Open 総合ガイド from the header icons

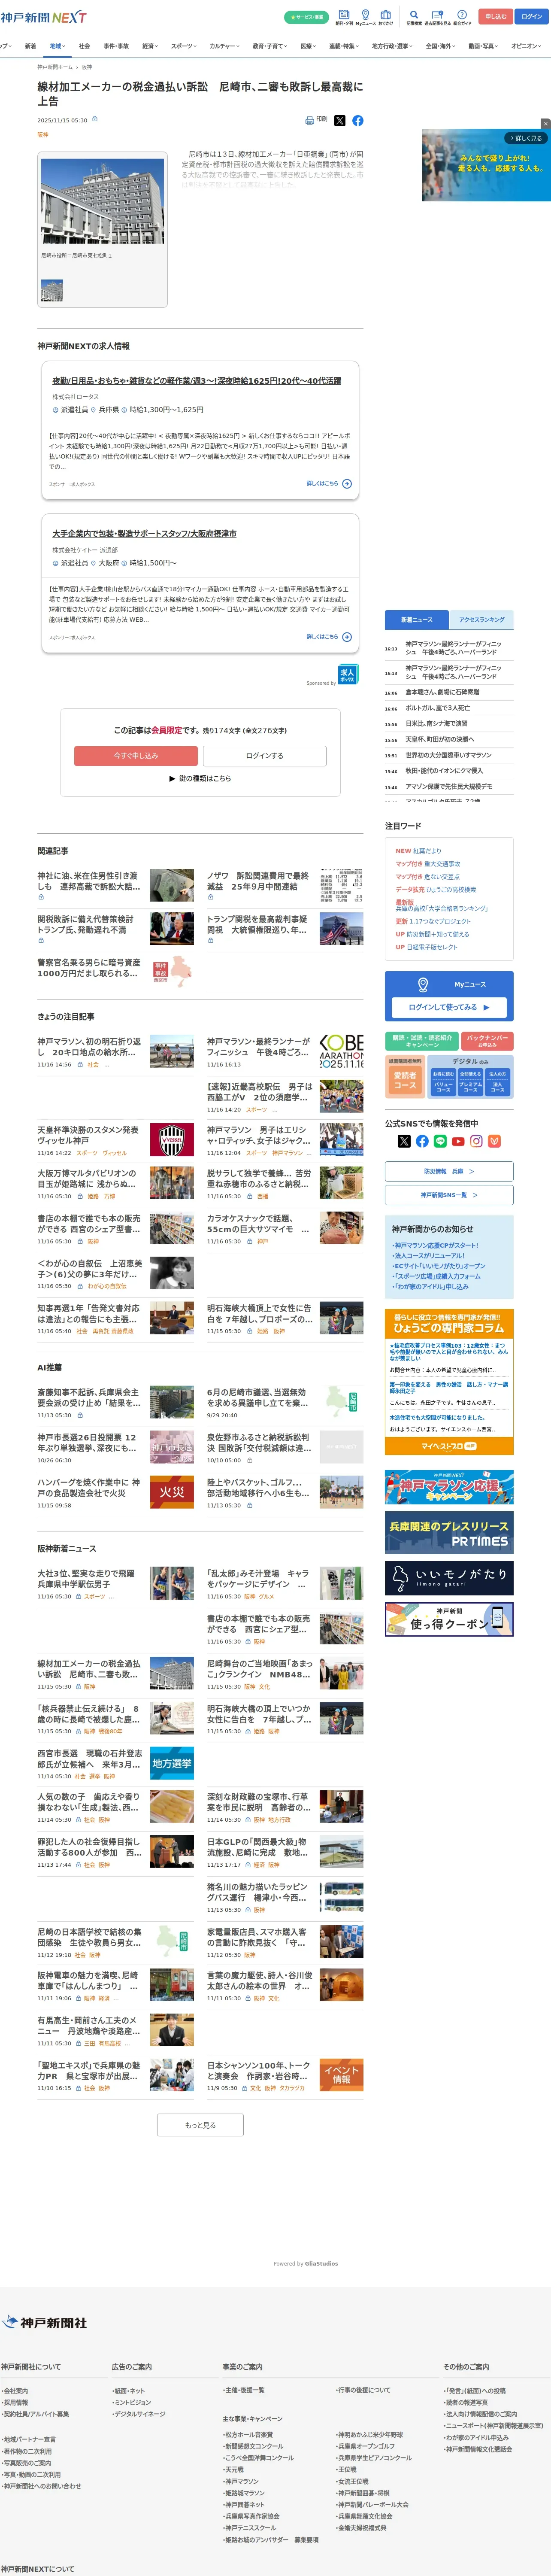click(x=462, y=17)
